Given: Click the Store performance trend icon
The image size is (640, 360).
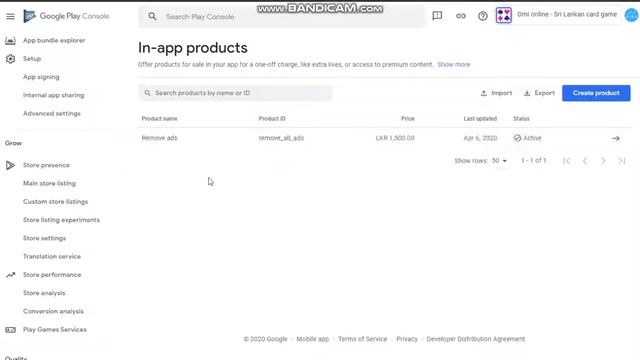Looking at the screenshot, I should pos(11,275).
